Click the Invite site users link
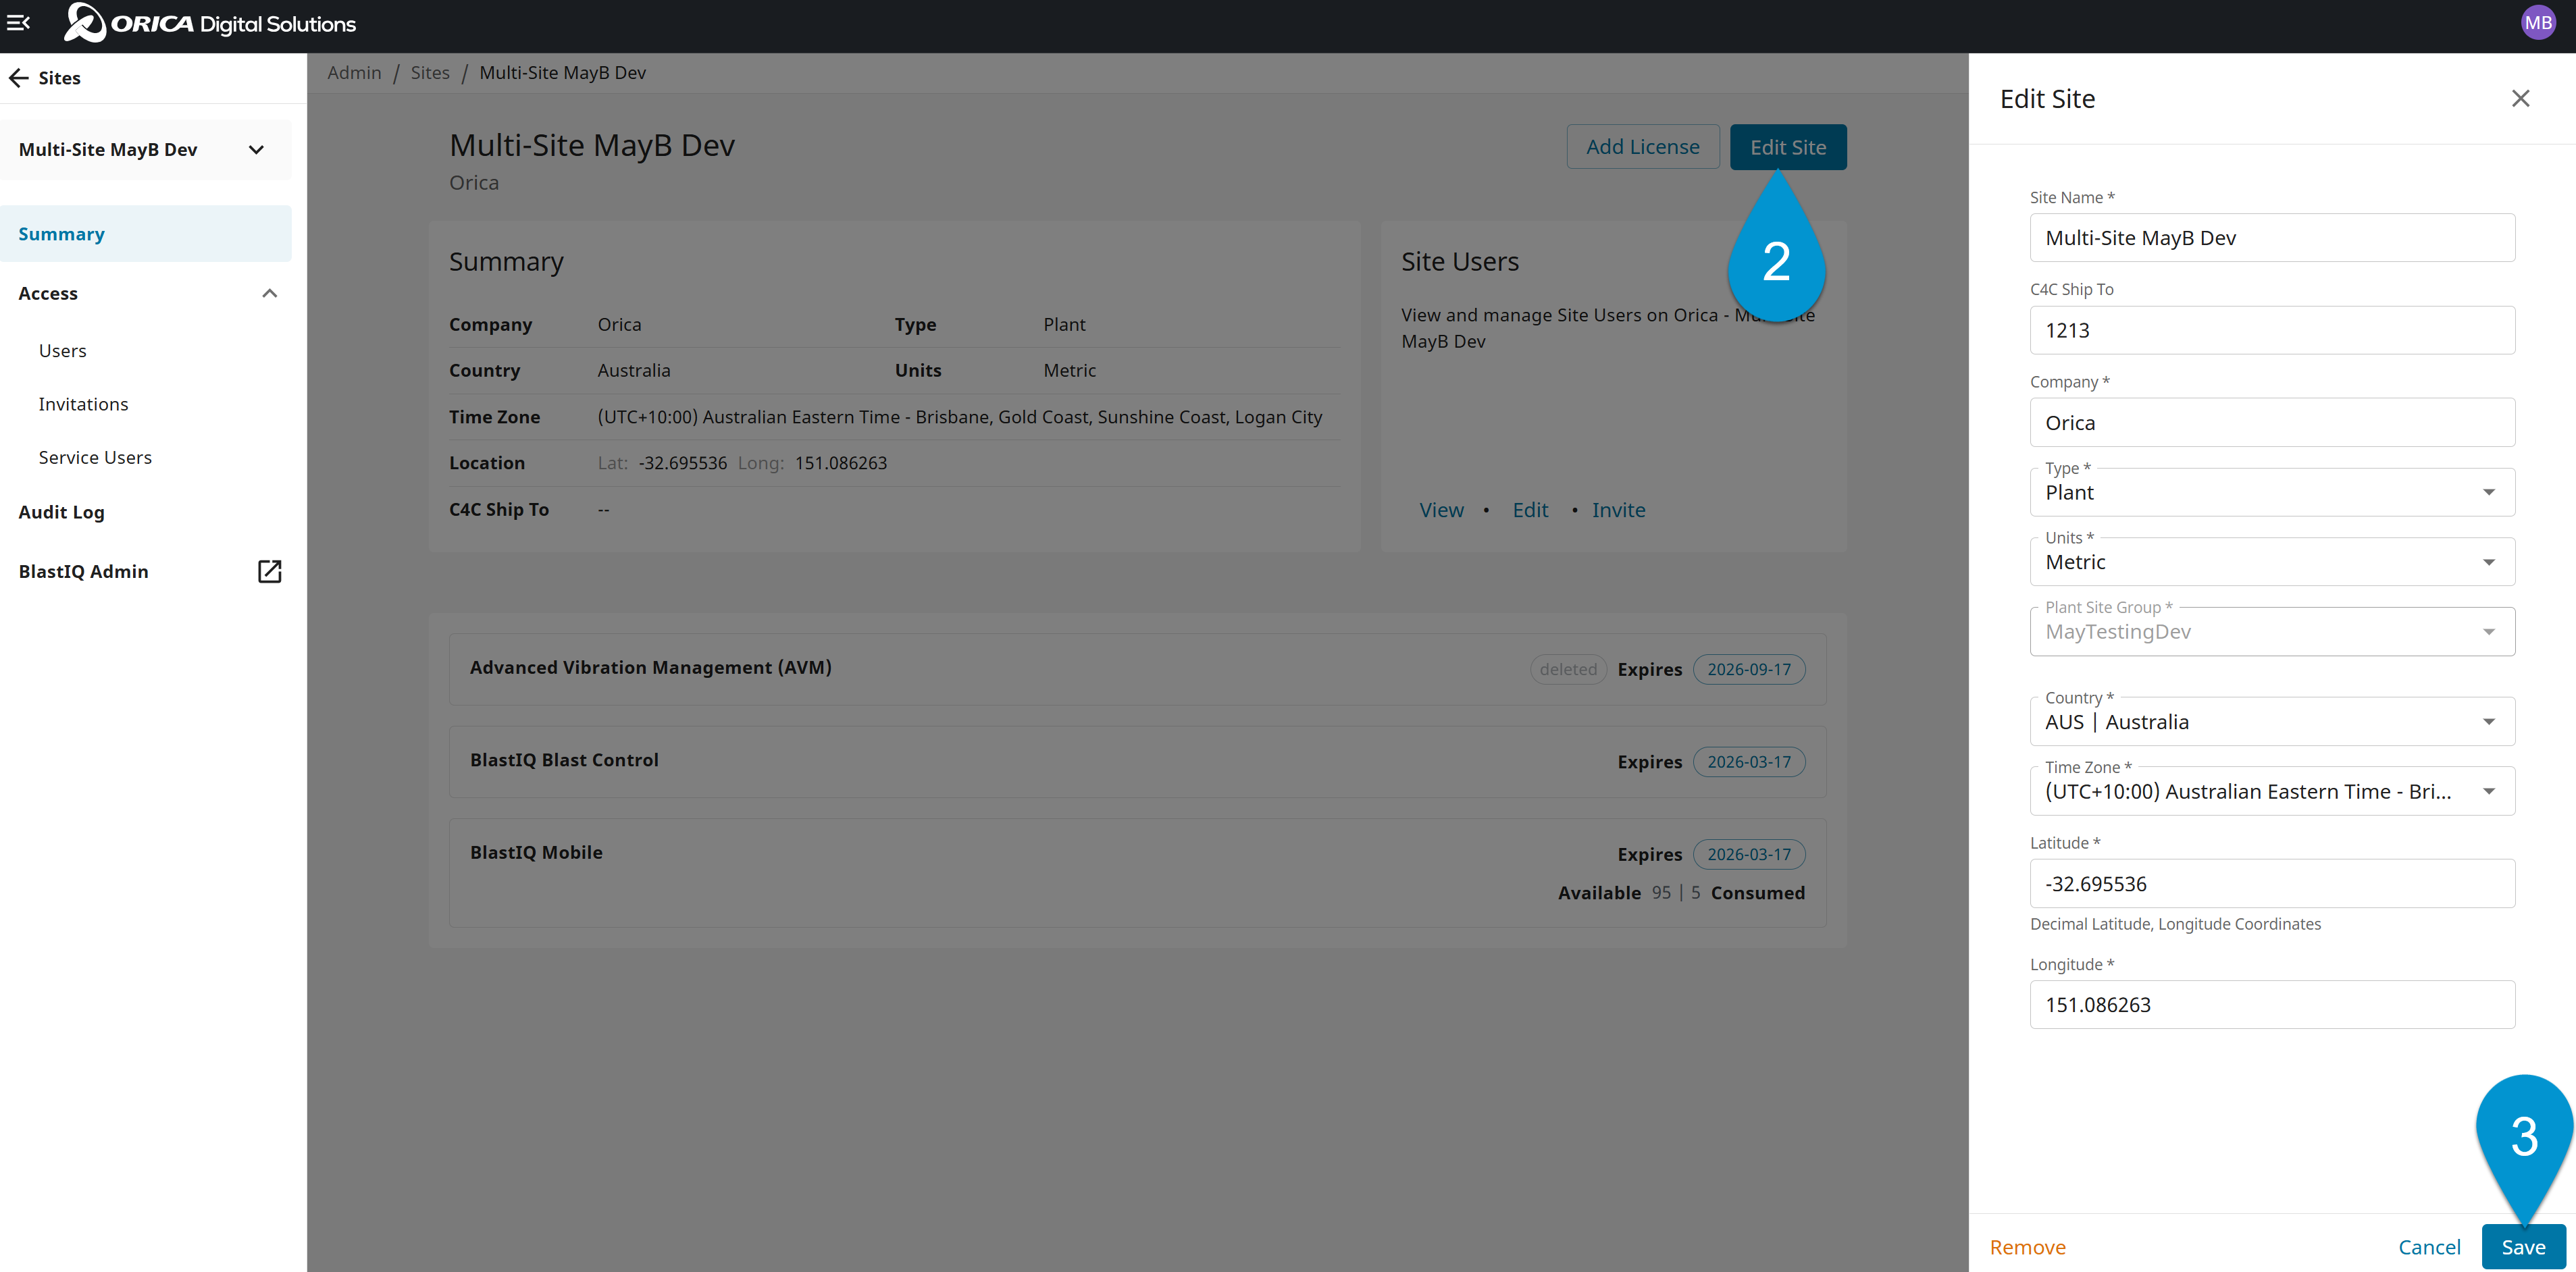Viewport: 2576px width, 1272px height. pos(1618,510)
